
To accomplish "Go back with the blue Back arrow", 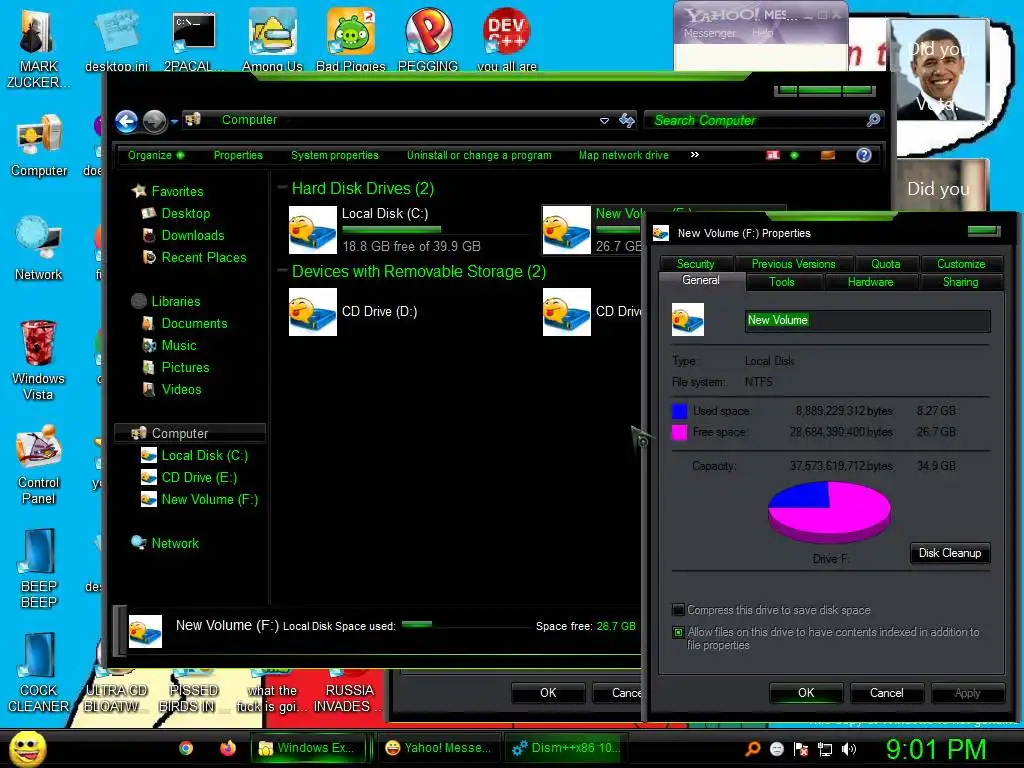I will tap(127, 121).
